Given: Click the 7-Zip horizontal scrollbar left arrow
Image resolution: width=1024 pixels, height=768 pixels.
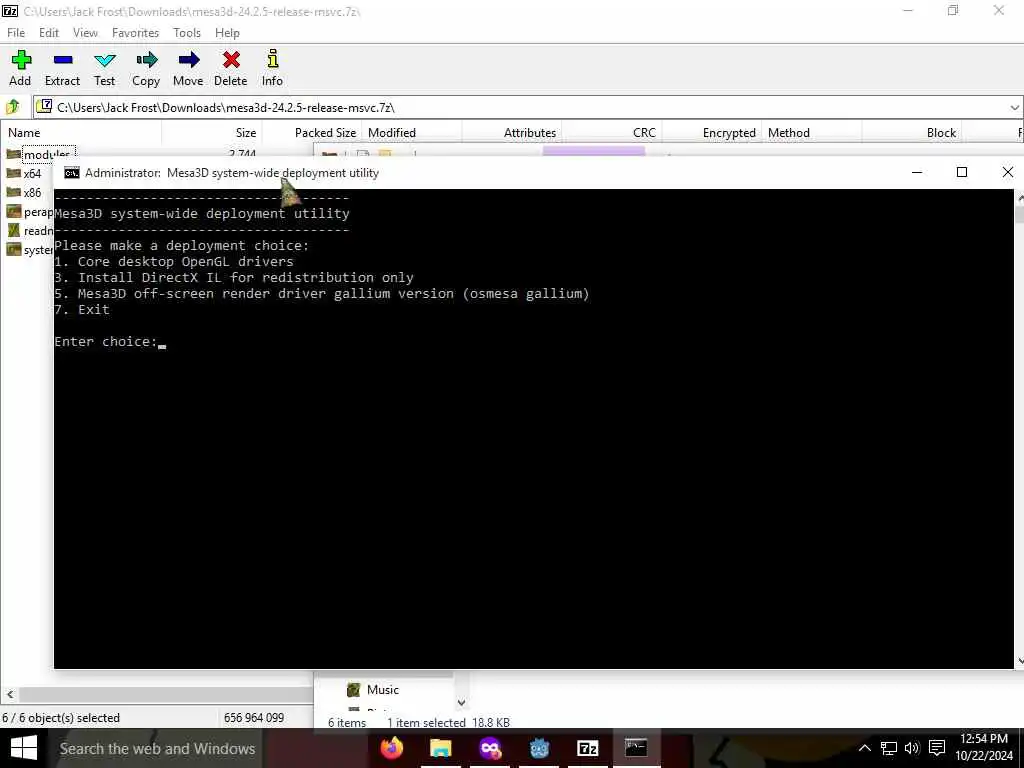Looking at the screenshot, I should coord(10,694).
